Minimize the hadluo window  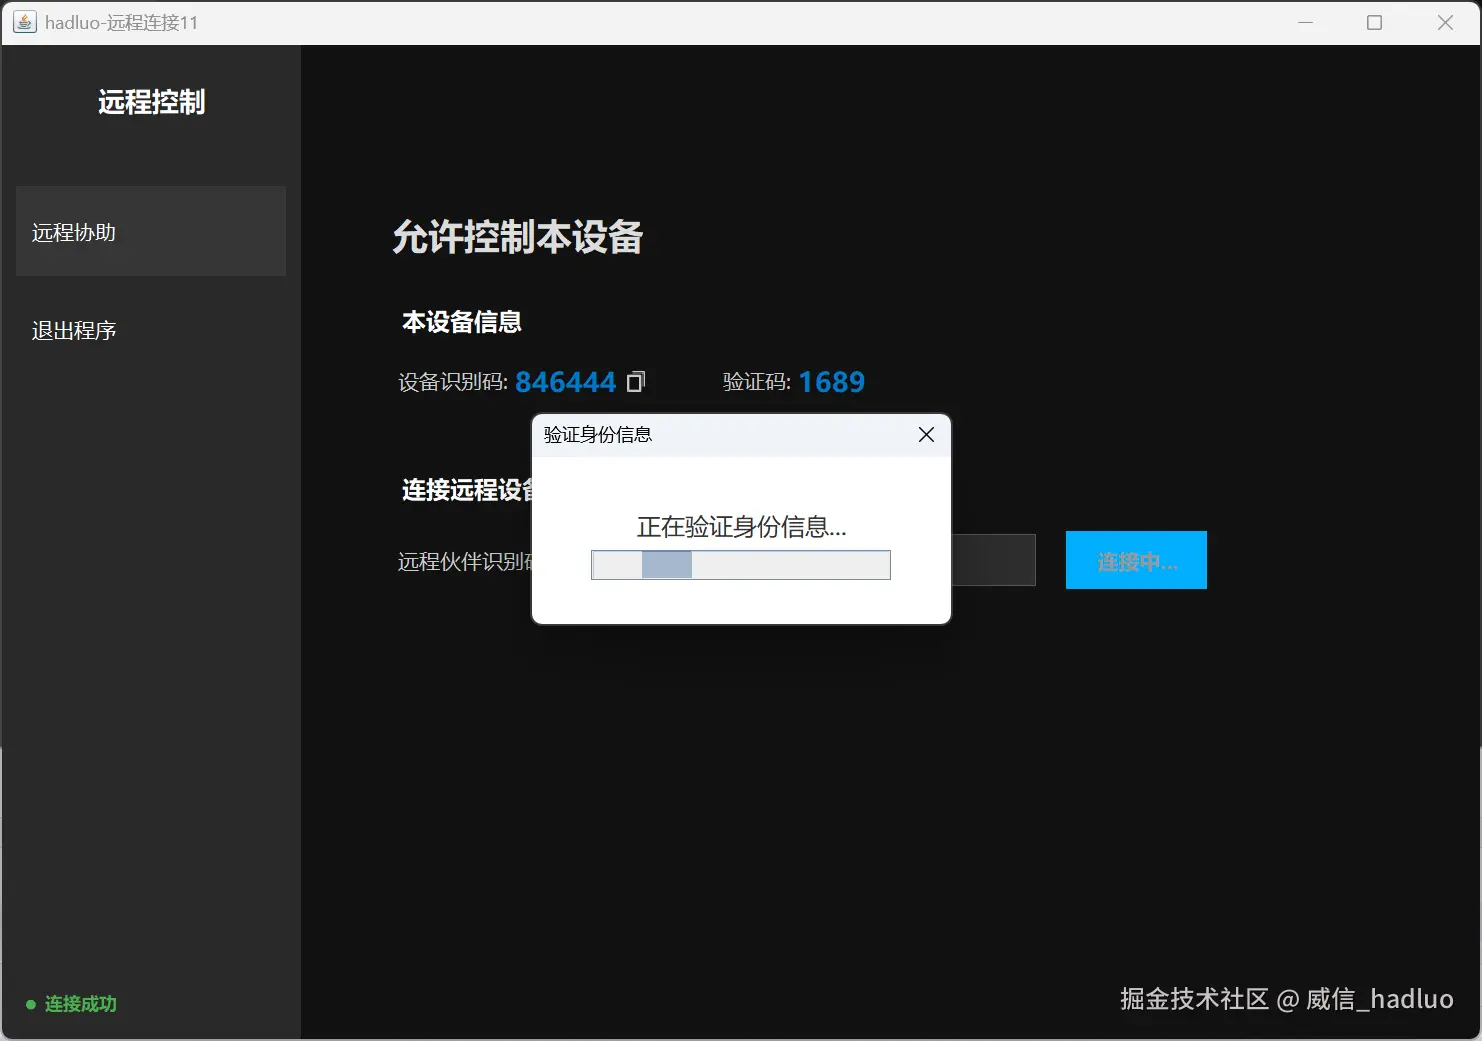tap(1305, 22)
